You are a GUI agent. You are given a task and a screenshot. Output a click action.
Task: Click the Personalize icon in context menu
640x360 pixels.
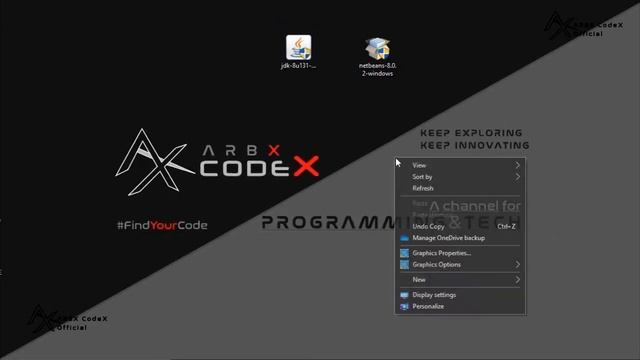point(404,306)
